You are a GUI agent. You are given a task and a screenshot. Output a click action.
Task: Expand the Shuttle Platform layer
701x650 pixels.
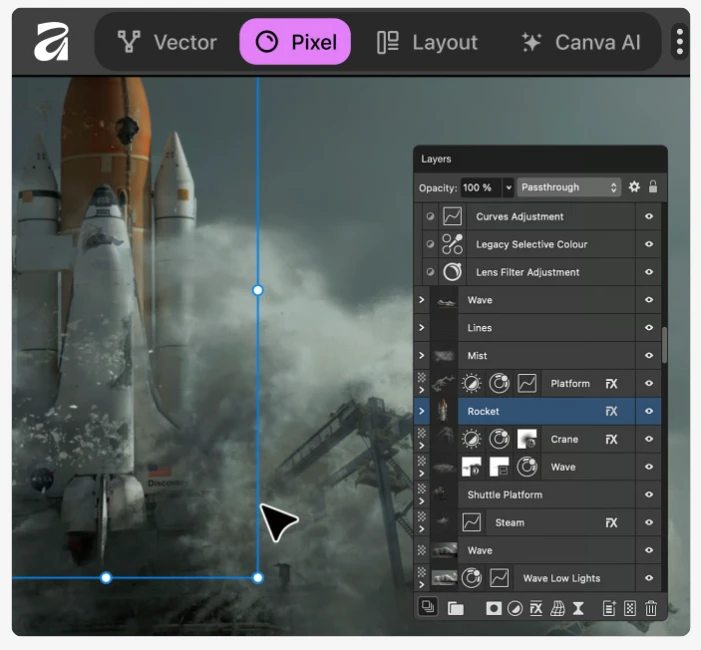(x=422, y=501)
